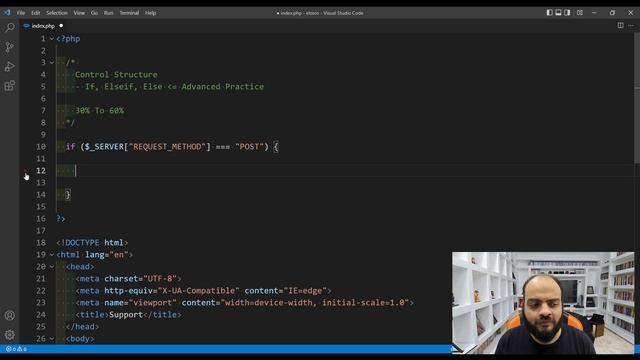
Task: Open the Help menu
Action: click(x=151, y=13)
